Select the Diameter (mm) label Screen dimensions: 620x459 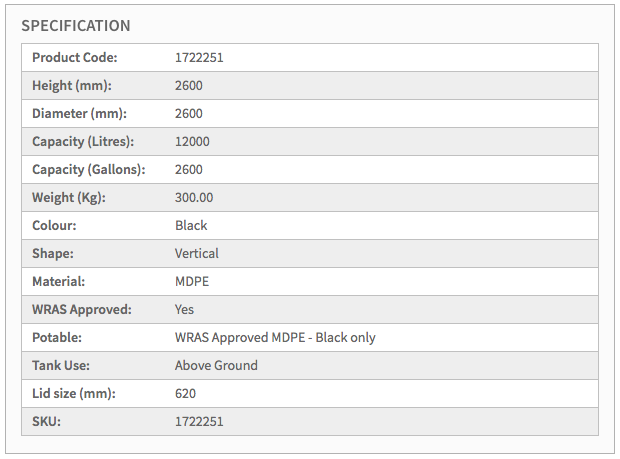[79, 114]
